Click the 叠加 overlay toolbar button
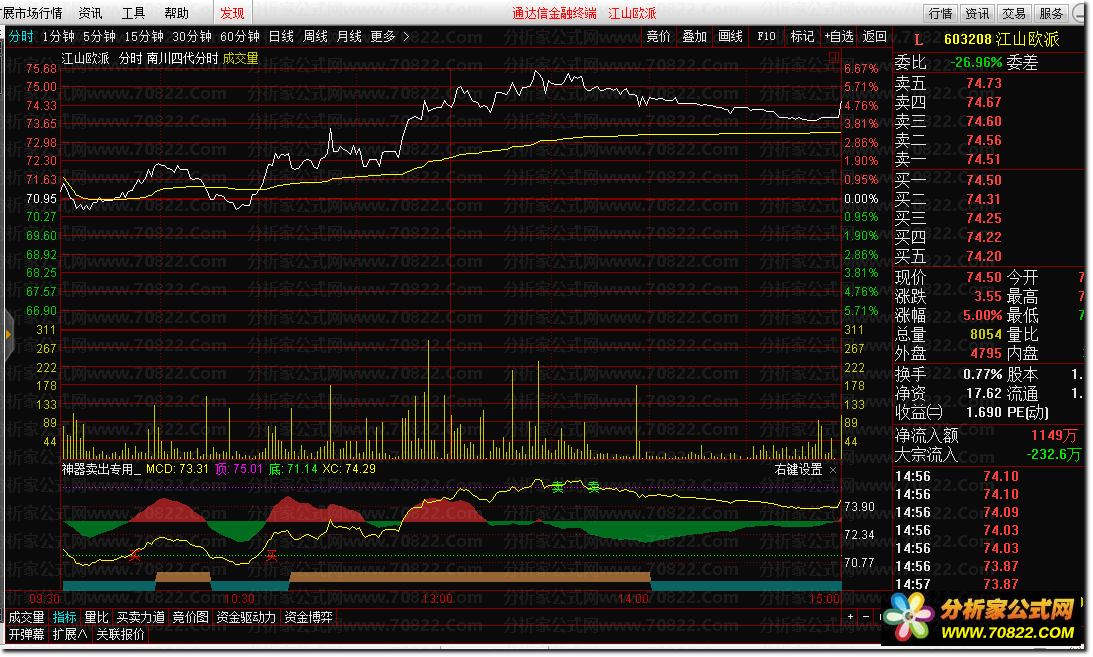Viewport: 1093px width, 657px height. point(694,36)
